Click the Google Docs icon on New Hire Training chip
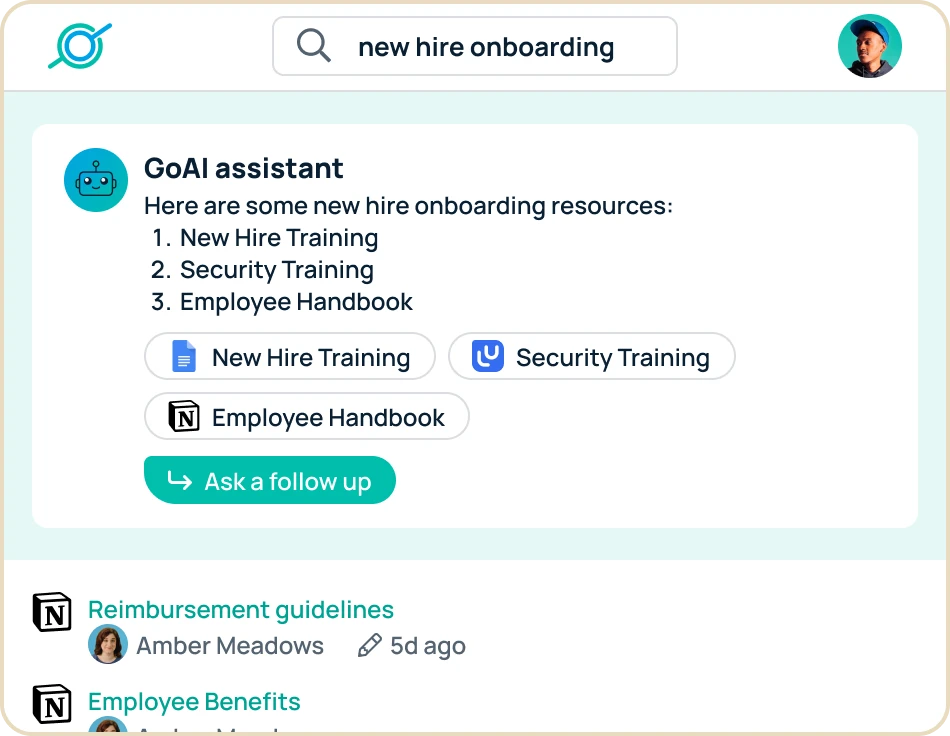Screen dimensions: 950x736 (183, 356)
